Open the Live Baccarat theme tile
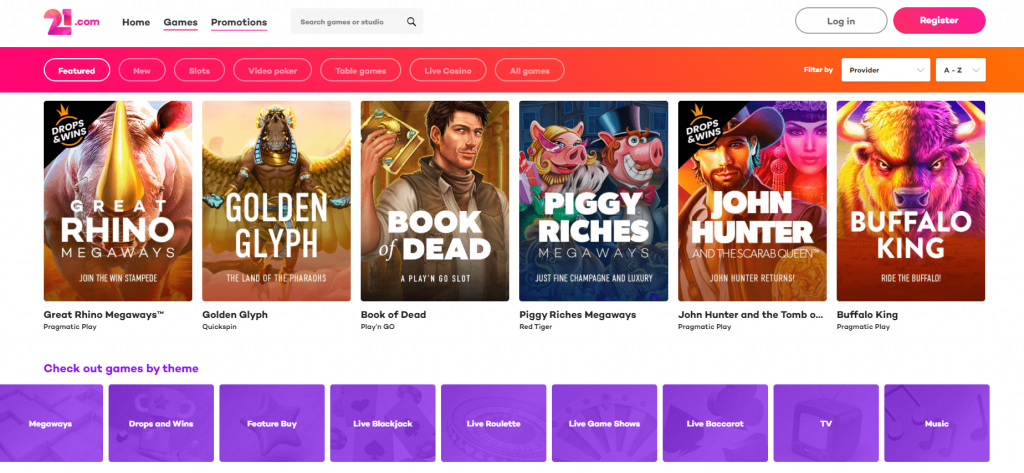Screen dimensions: 1024x473 (715, 424)
